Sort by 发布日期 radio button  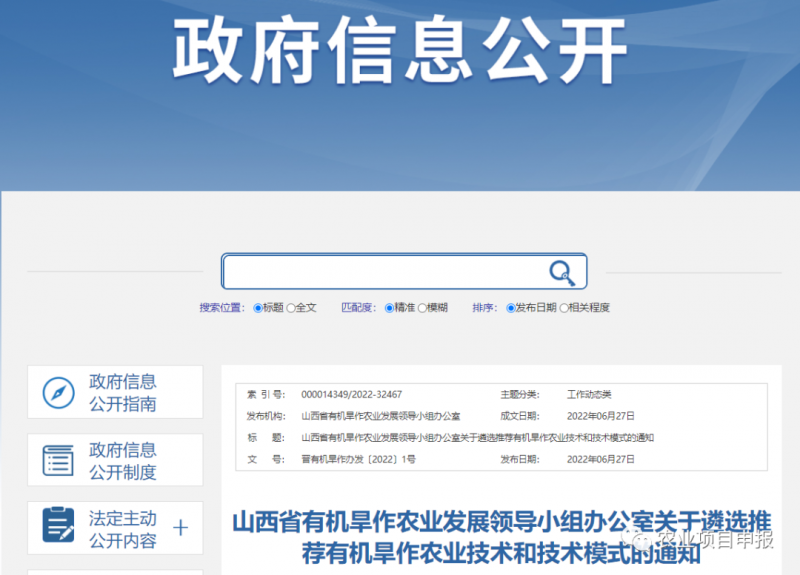pyautogui.click(x=510, y=308)
